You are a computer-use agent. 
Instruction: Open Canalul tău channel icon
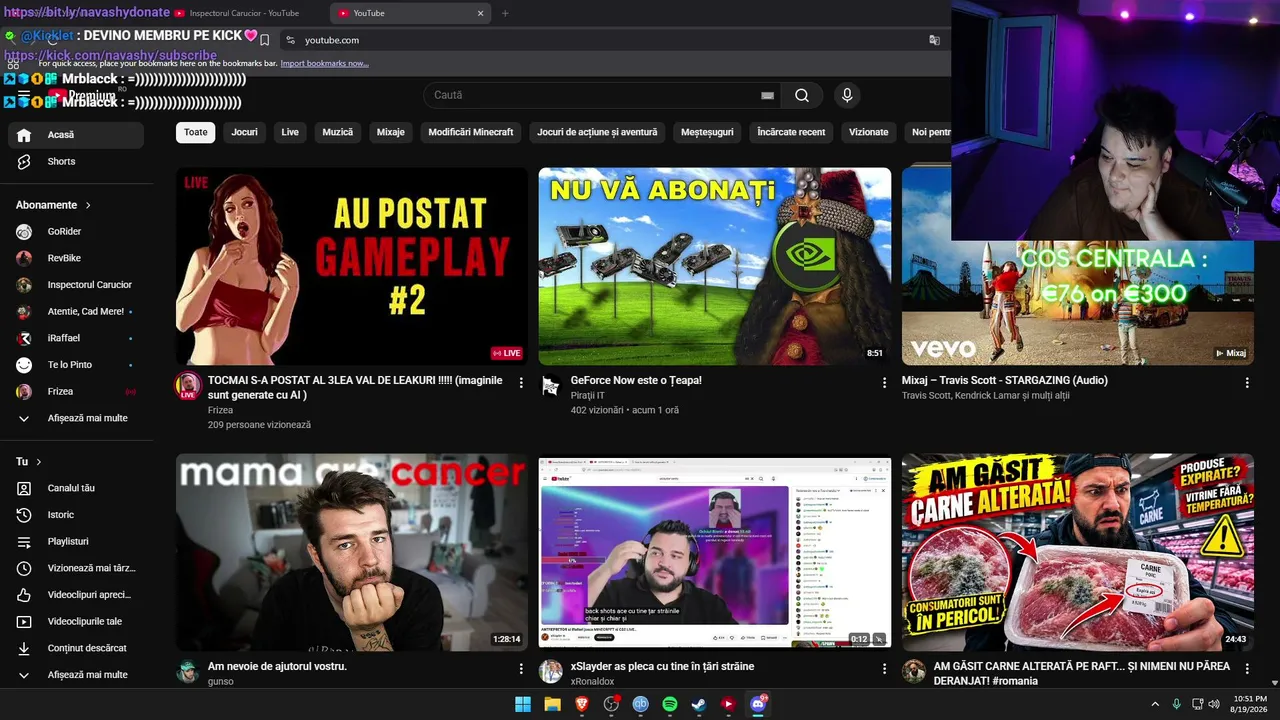click(x=24, y=488)
